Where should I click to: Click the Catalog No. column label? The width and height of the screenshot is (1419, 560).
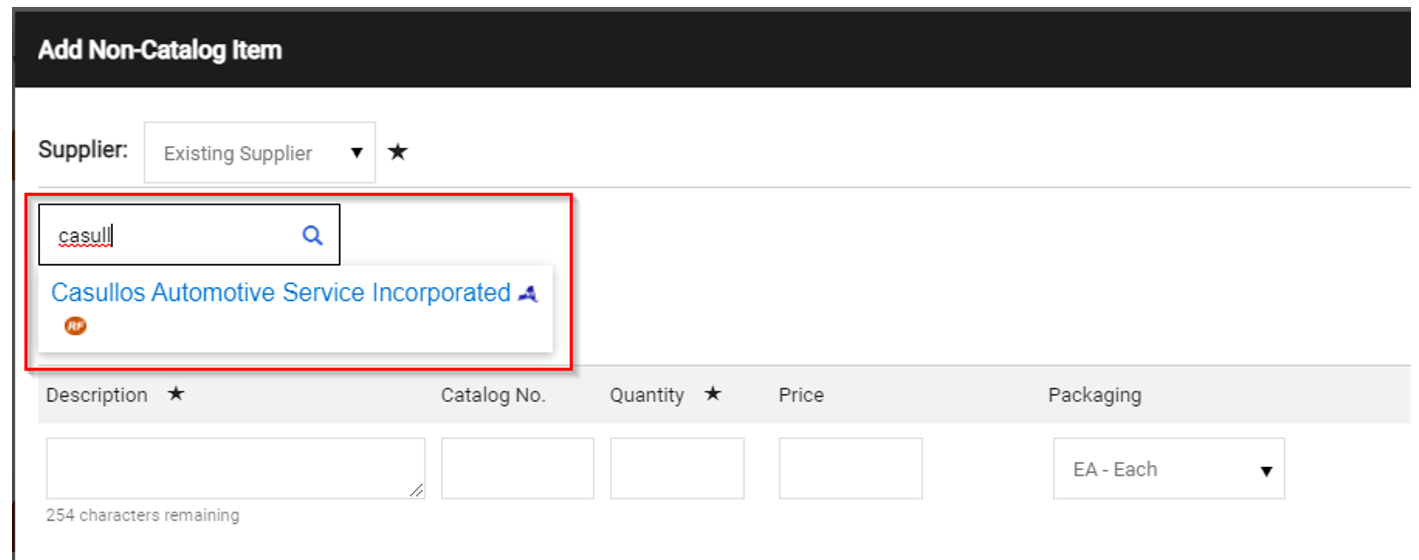(493, 395)
